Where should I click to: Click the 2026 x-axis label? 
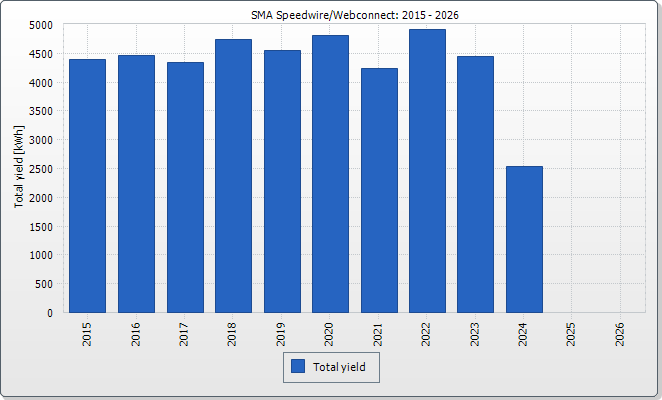pos(621,334)
